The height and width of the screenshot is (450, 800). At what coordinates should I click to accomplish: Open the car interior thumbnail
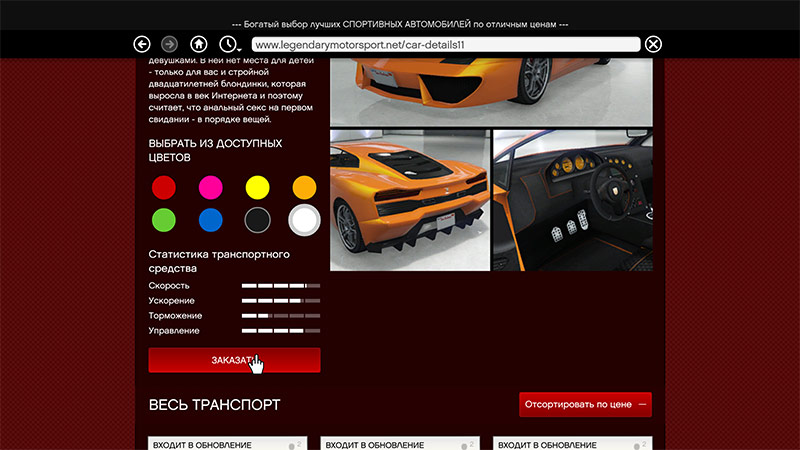[x=573, y=200]
